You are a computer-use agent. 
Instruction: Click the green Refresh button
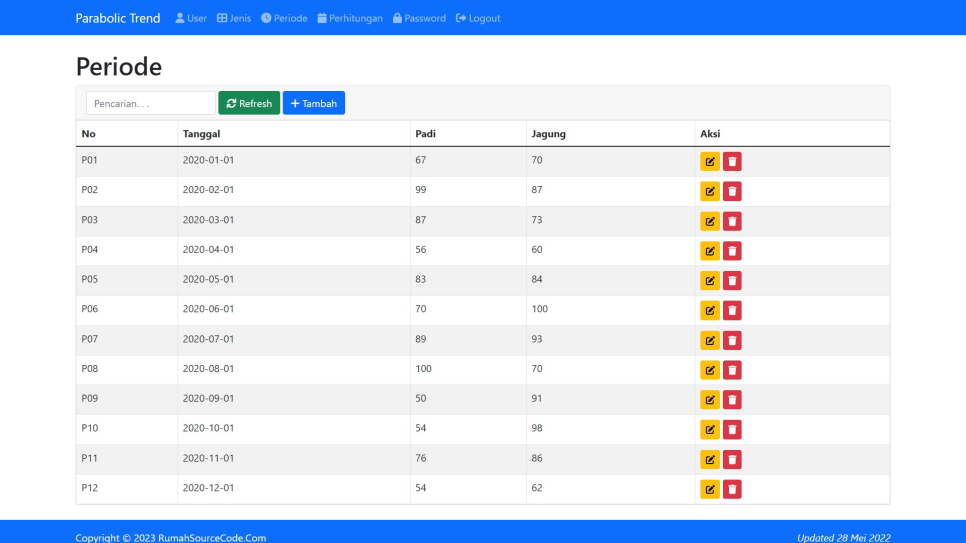coord(249,103)
